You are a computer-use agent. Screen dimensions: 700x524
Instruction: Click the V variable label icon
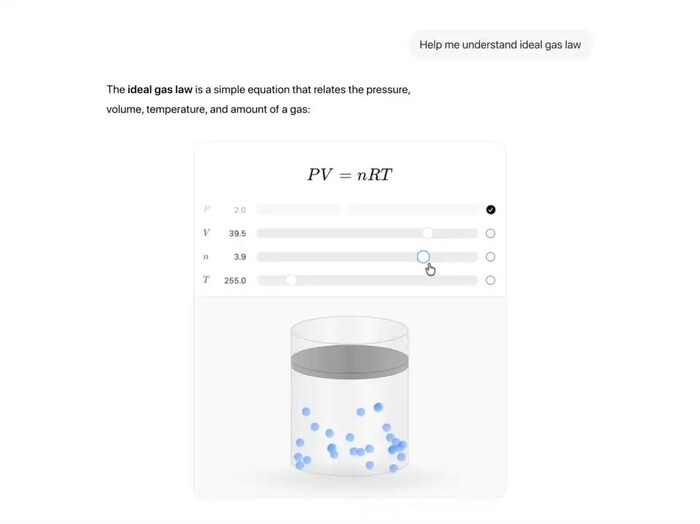(207, 233)
